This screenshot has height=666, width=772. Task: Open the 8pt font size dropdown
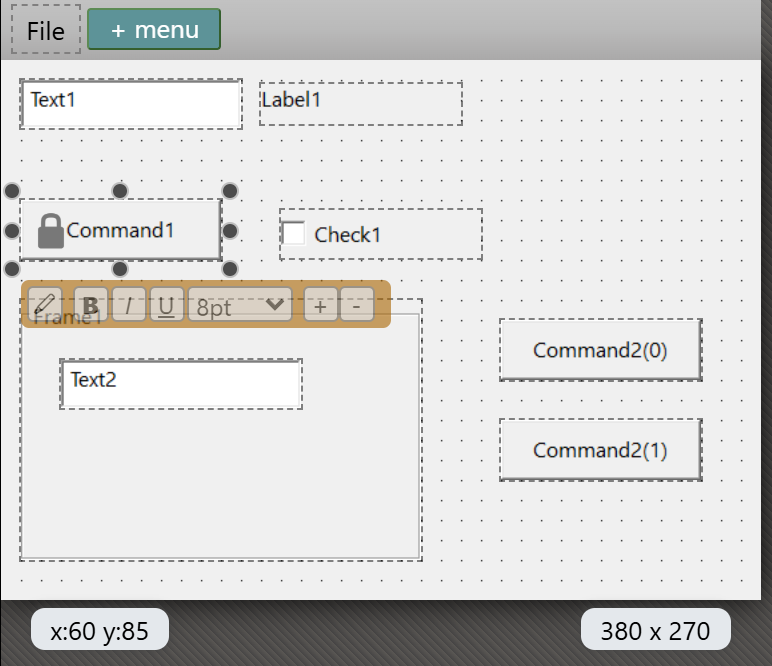coord(240,305)
